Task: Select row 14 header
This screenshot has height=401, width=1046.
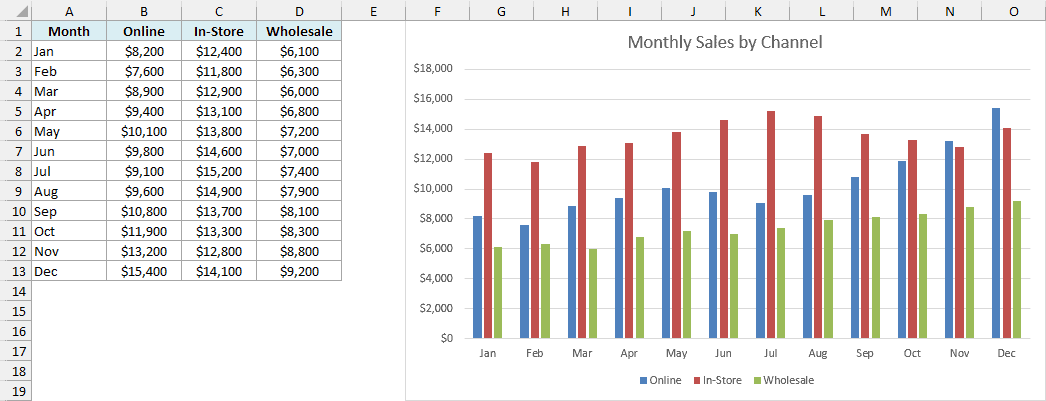Action: [15, 292]
